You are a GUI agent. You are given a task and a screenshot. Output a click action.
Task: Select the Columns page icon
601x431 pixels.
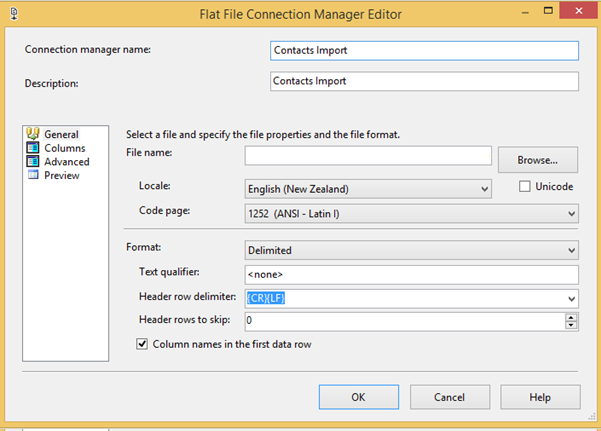point(33,148)
